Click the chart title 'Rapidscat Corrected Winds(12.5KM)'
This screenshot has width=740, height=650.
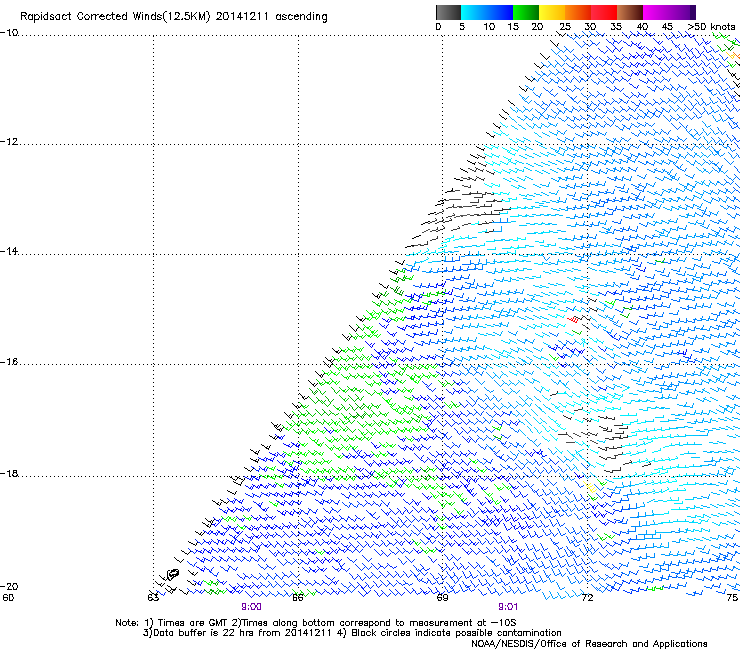(x=115, y=17)
